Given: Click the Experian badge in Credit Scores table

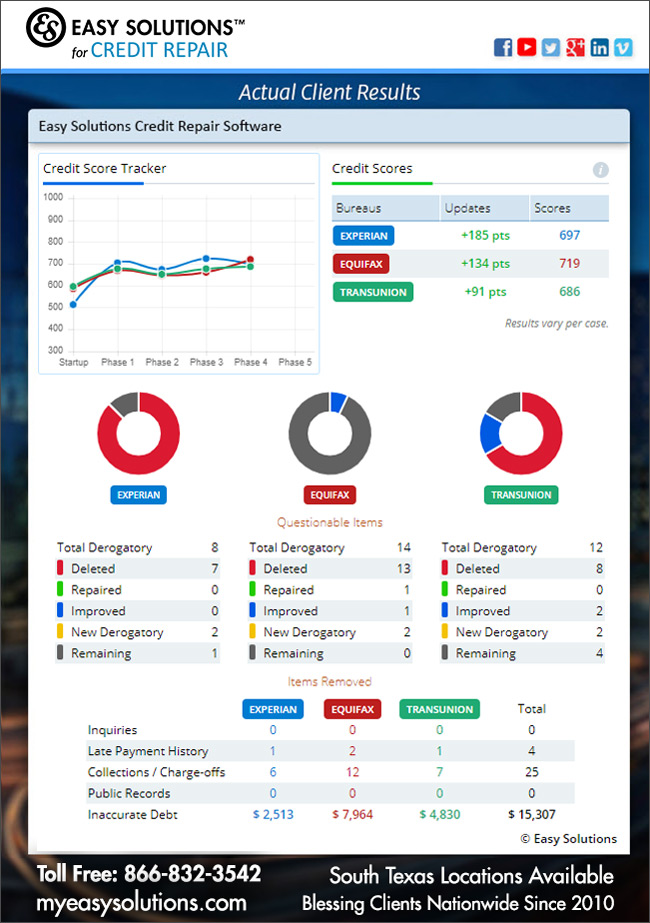Looking at the screenshot, I should click(x=363, y=235).
